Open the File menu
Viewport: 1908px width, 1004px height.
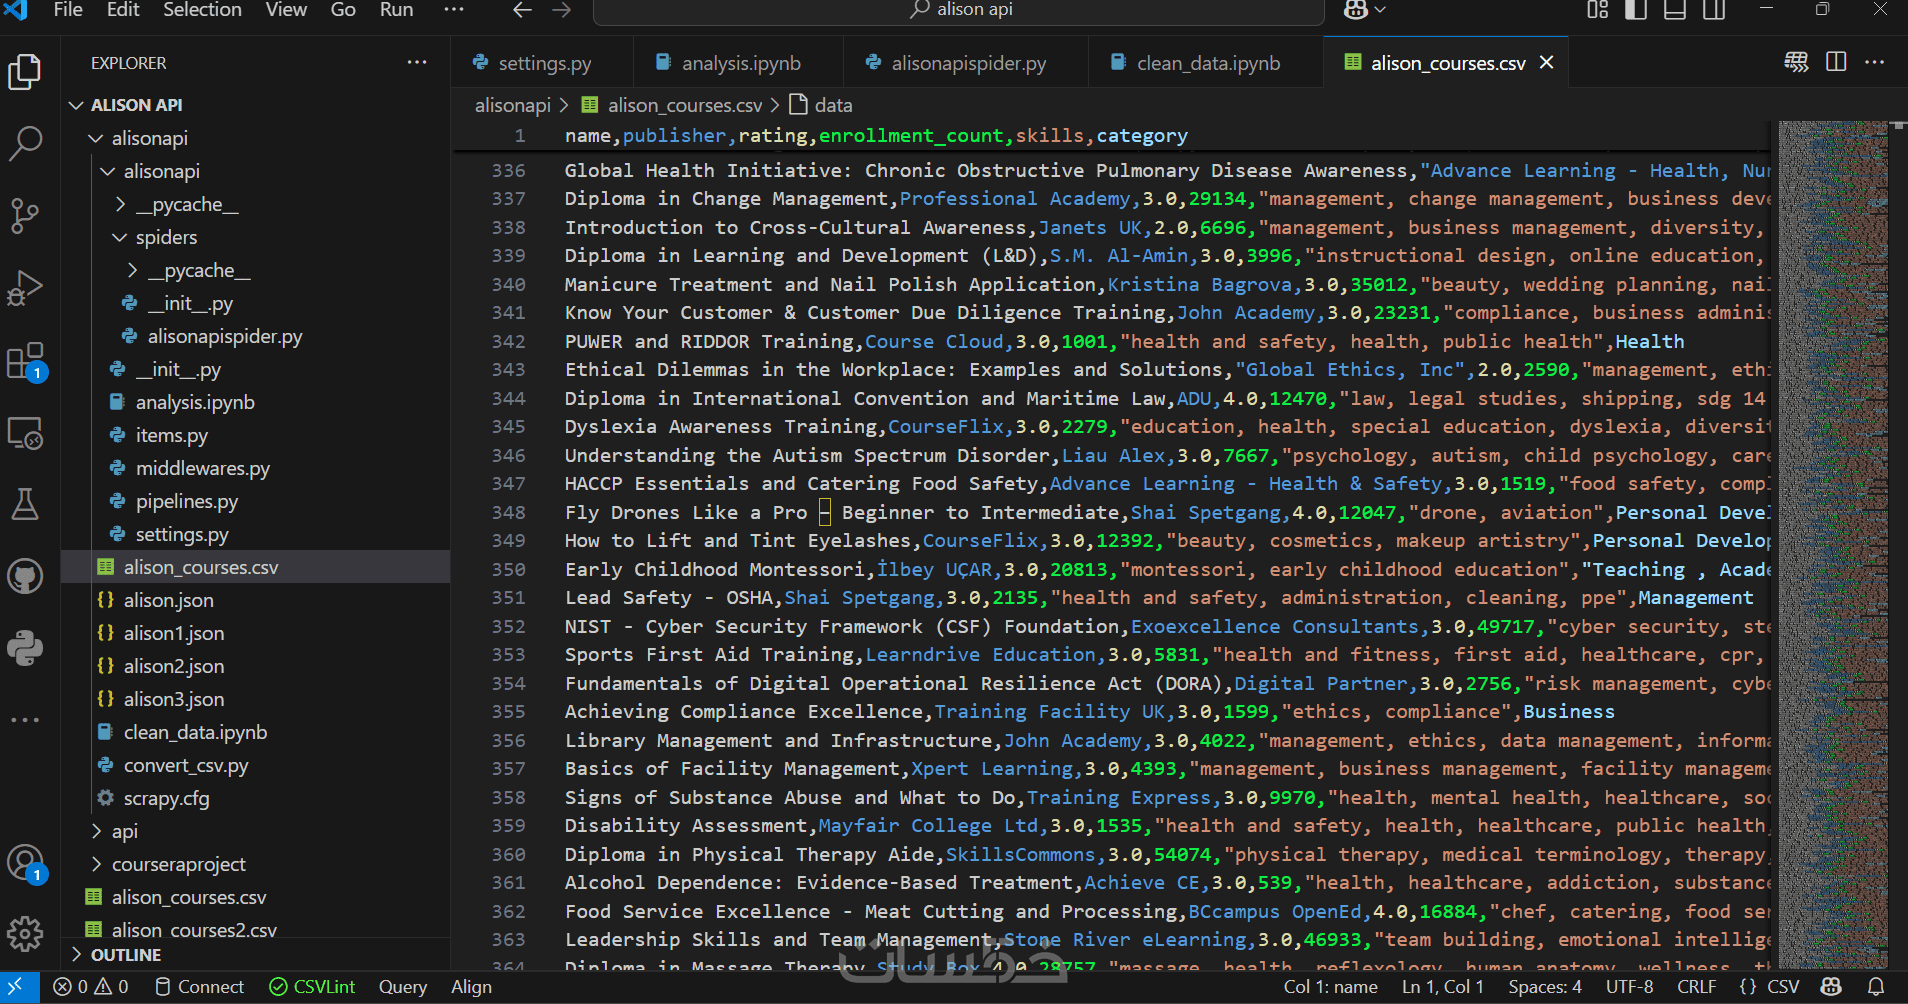coord(68,10)
